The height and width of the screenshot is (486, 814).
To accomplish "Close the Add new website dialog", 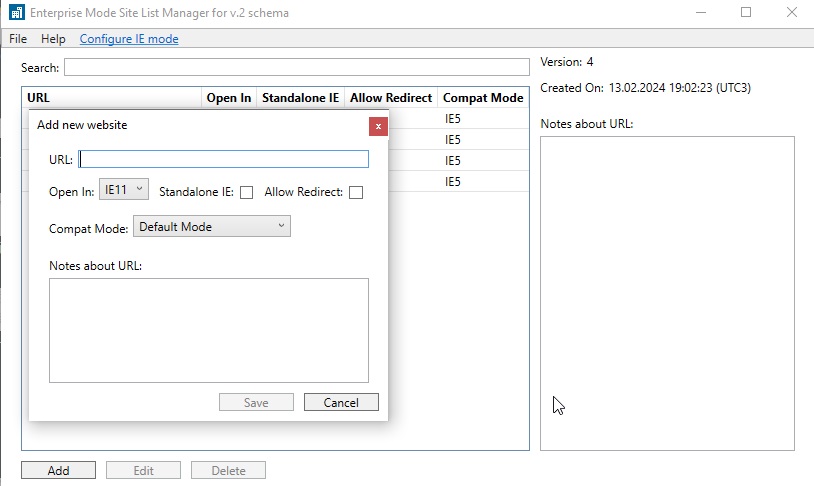I will coord(378,126).
